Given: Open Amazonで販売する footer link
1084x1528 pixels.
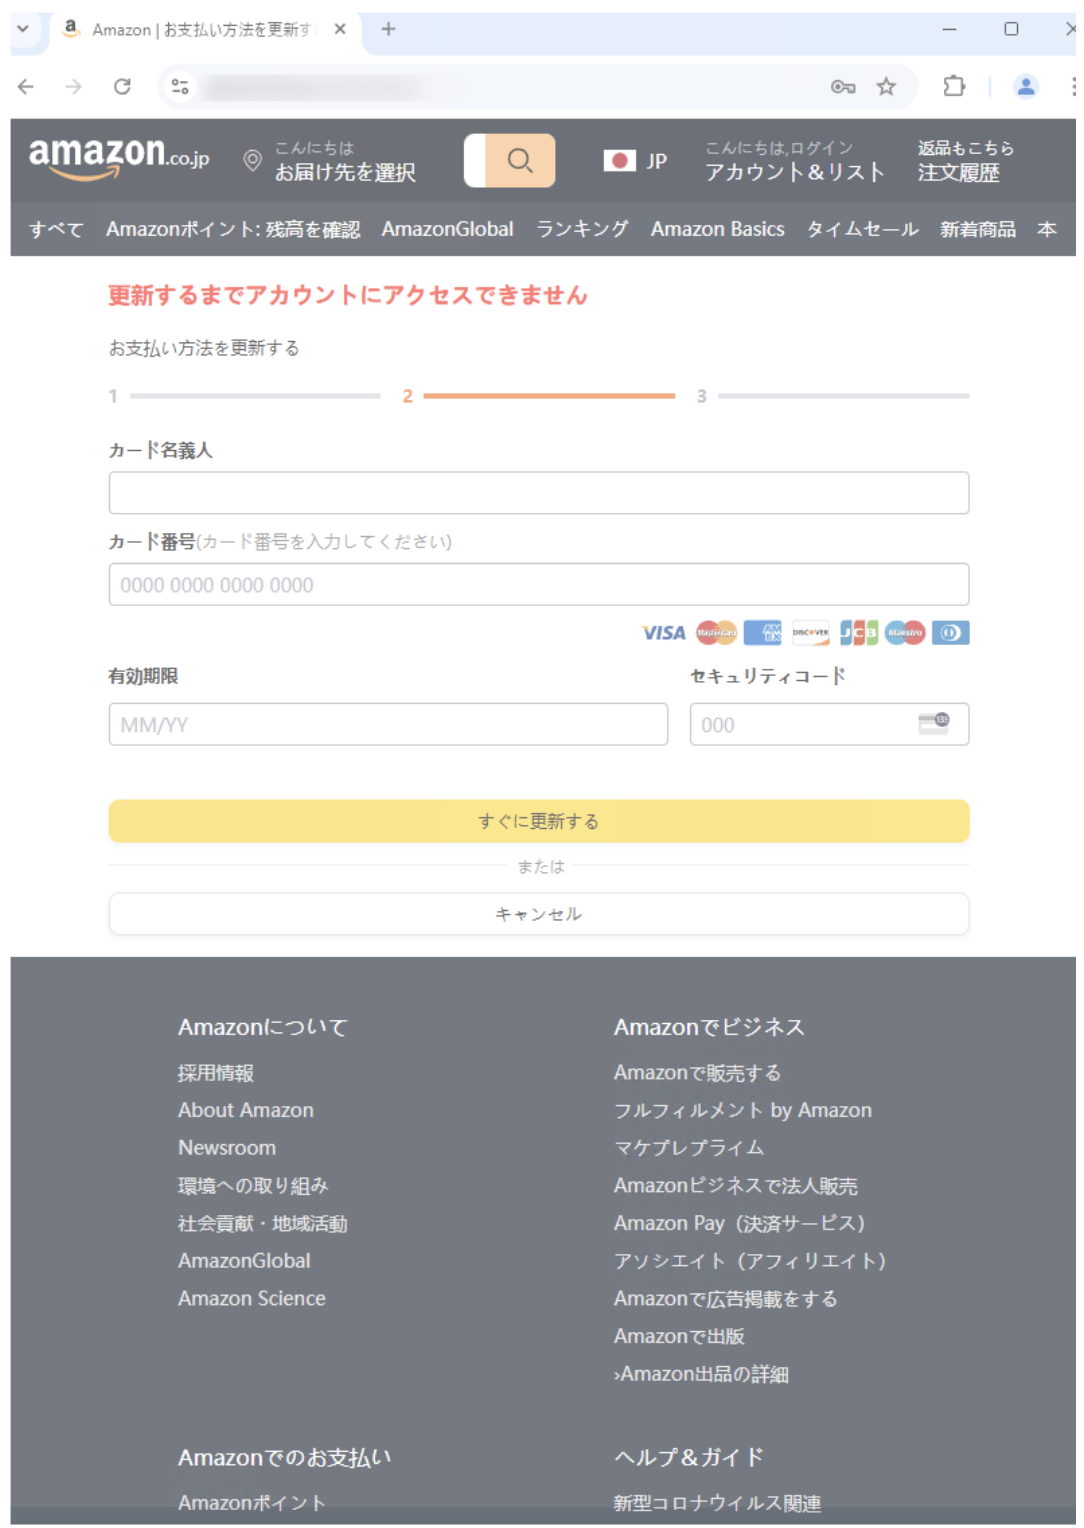Looking at the screenshot, I should pyautogui.click(x=698, y=1073).
